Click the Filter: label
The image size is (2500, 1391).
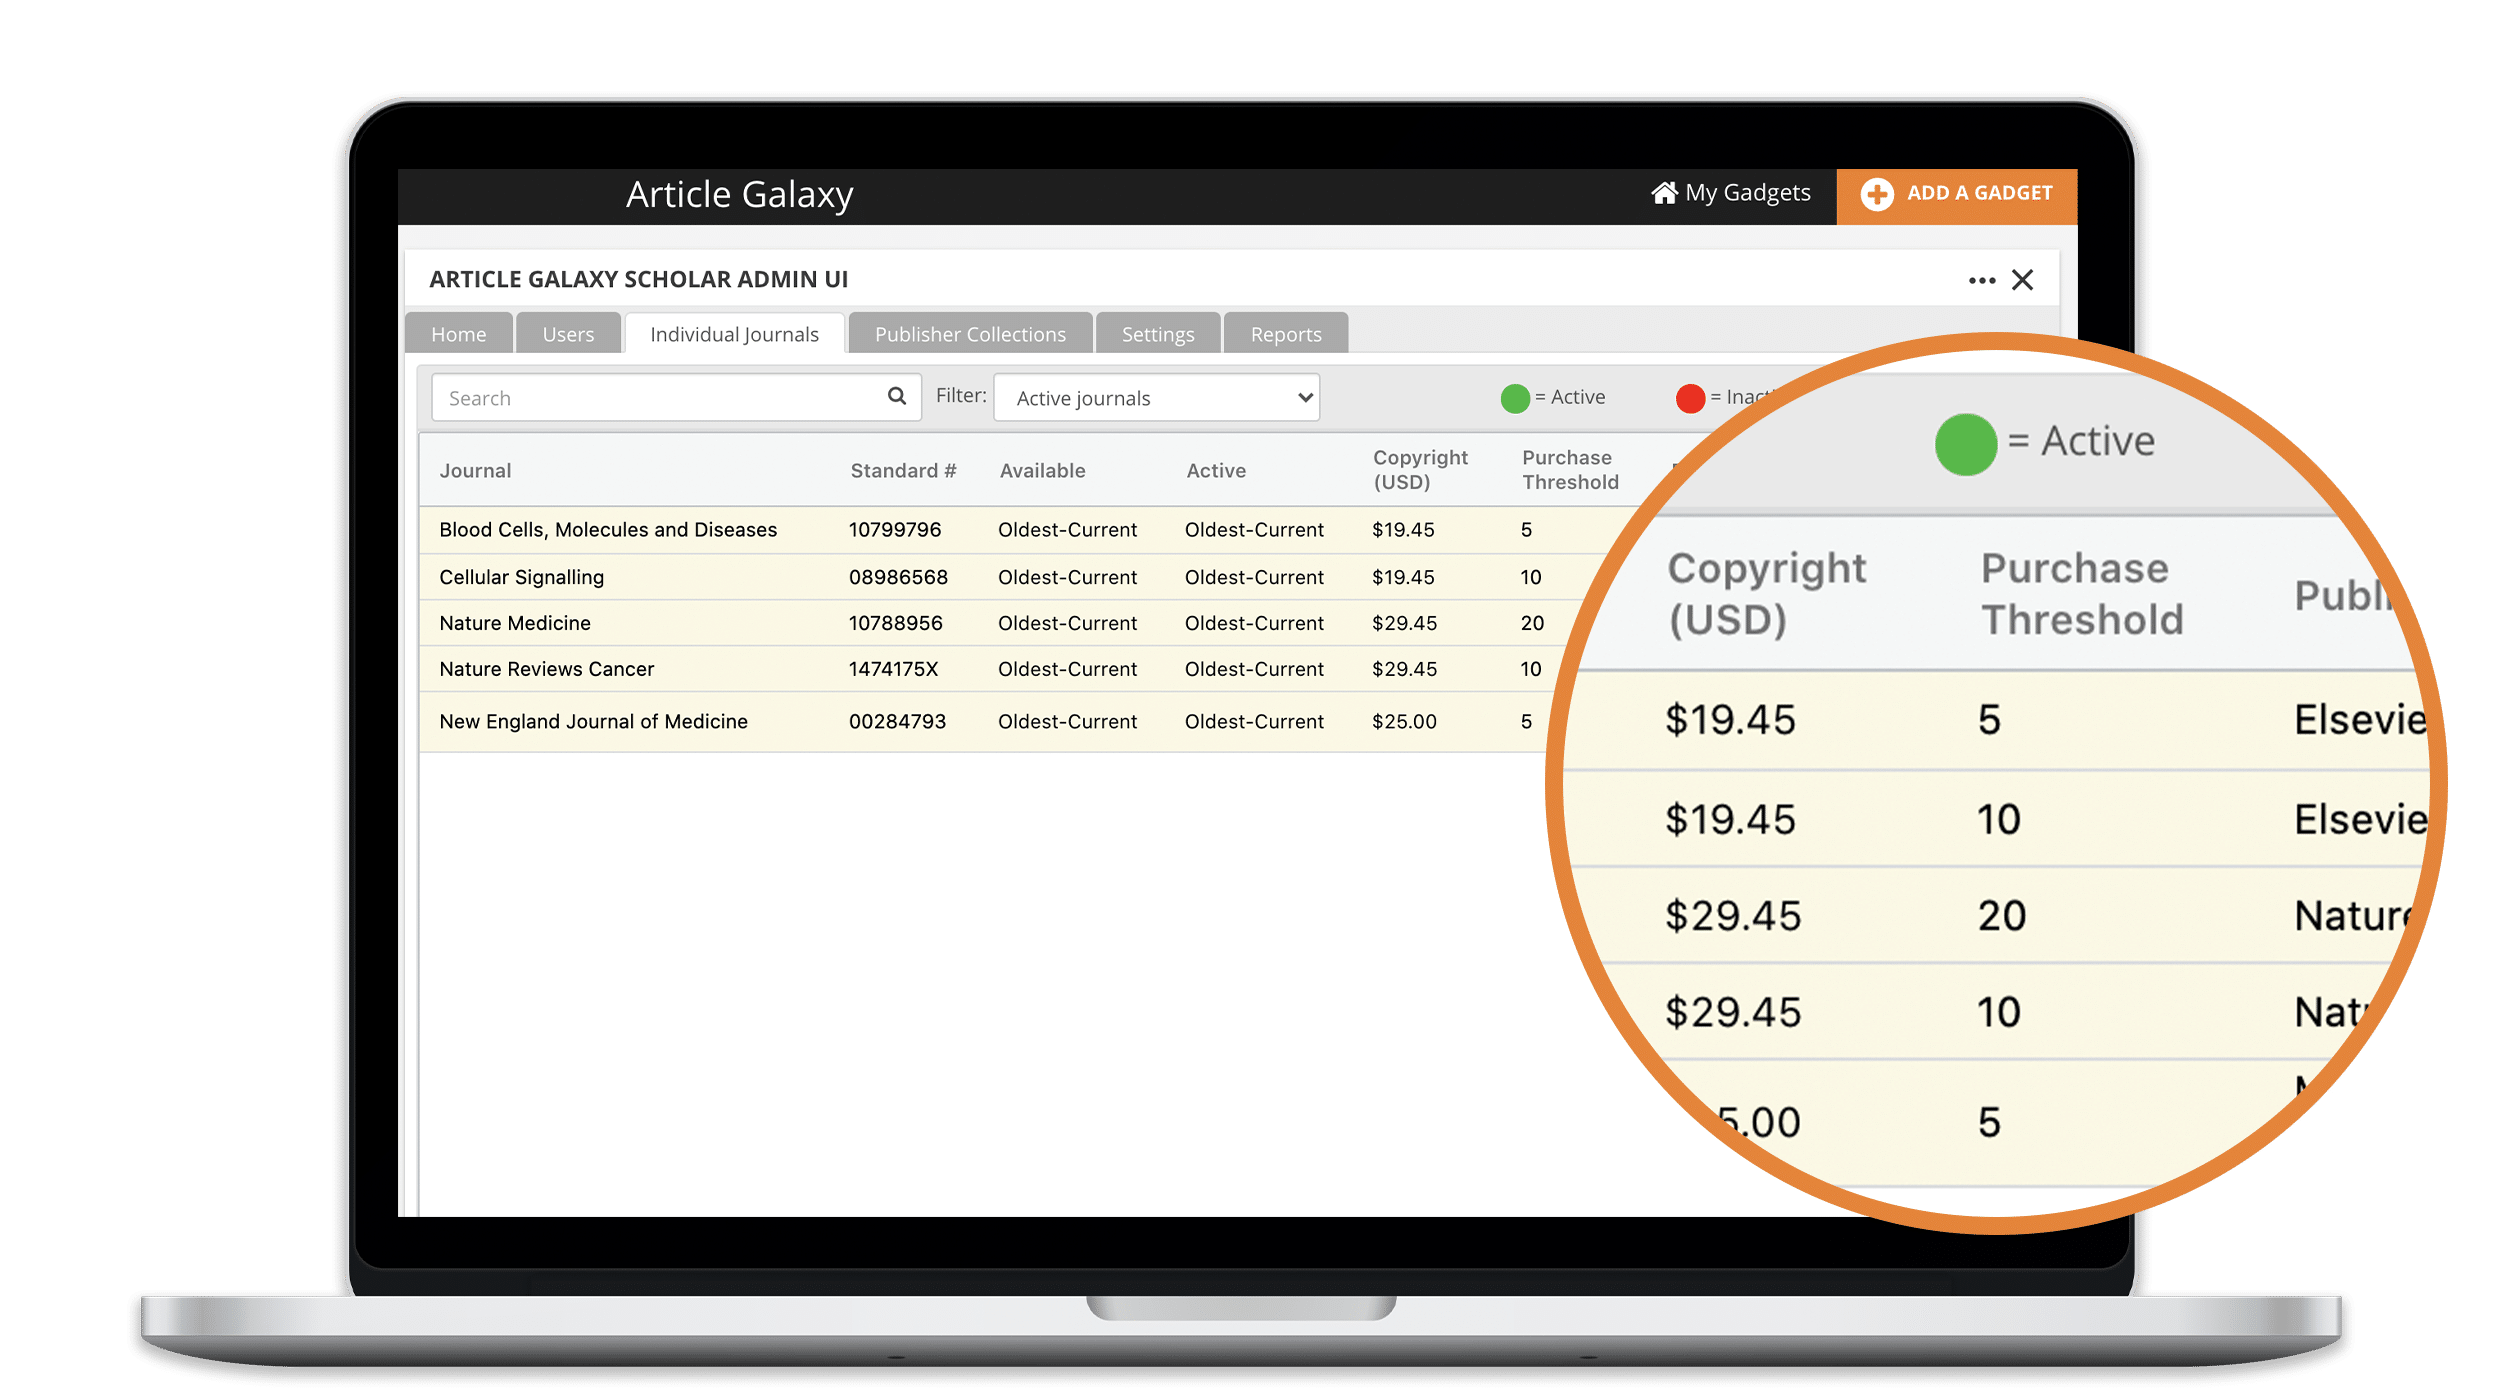(961, 396)
